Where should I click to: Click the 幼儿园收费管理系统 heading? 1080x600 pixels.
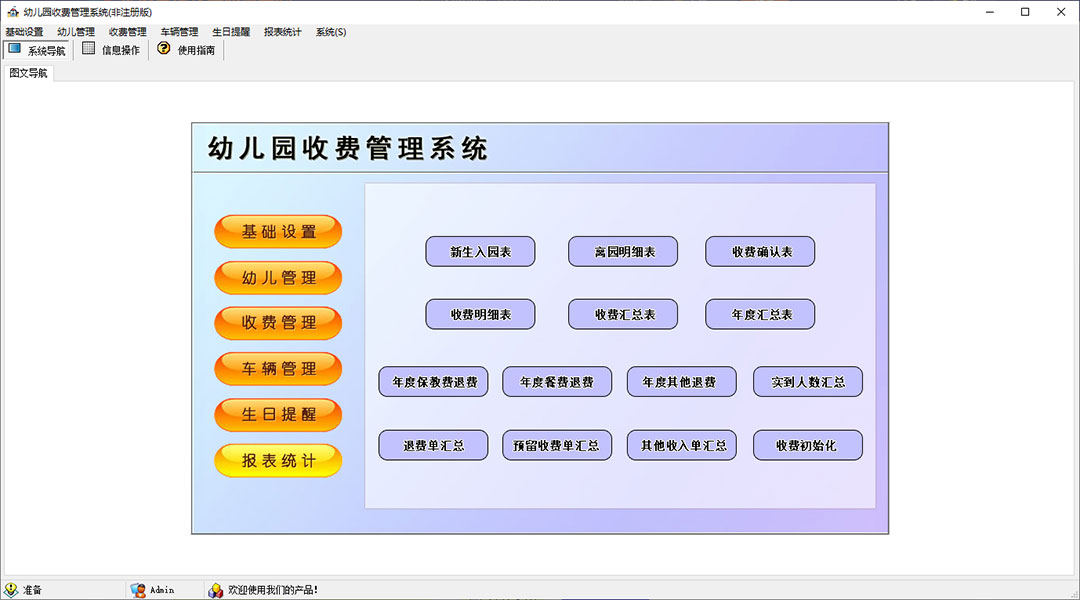(x=348, y=148)
